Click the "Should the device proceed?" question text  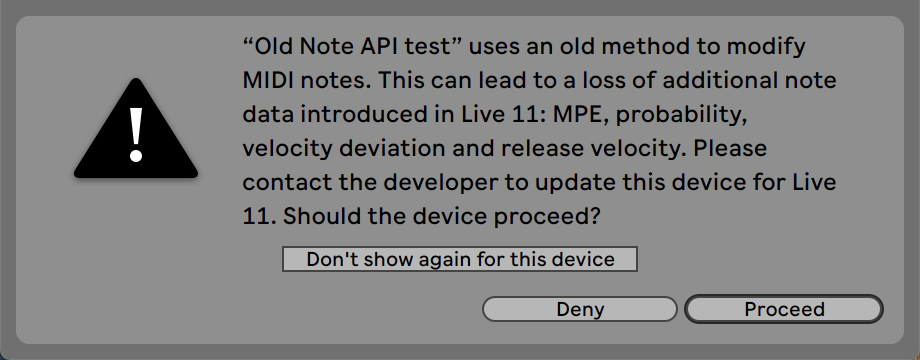(442, 216)
